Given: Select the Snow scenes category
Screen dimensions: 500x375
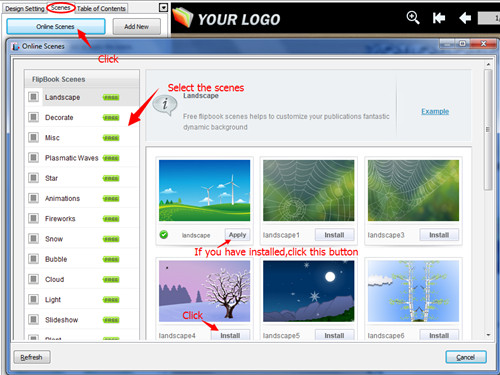Looking at the screenshot, I should (x=82, y=239).
